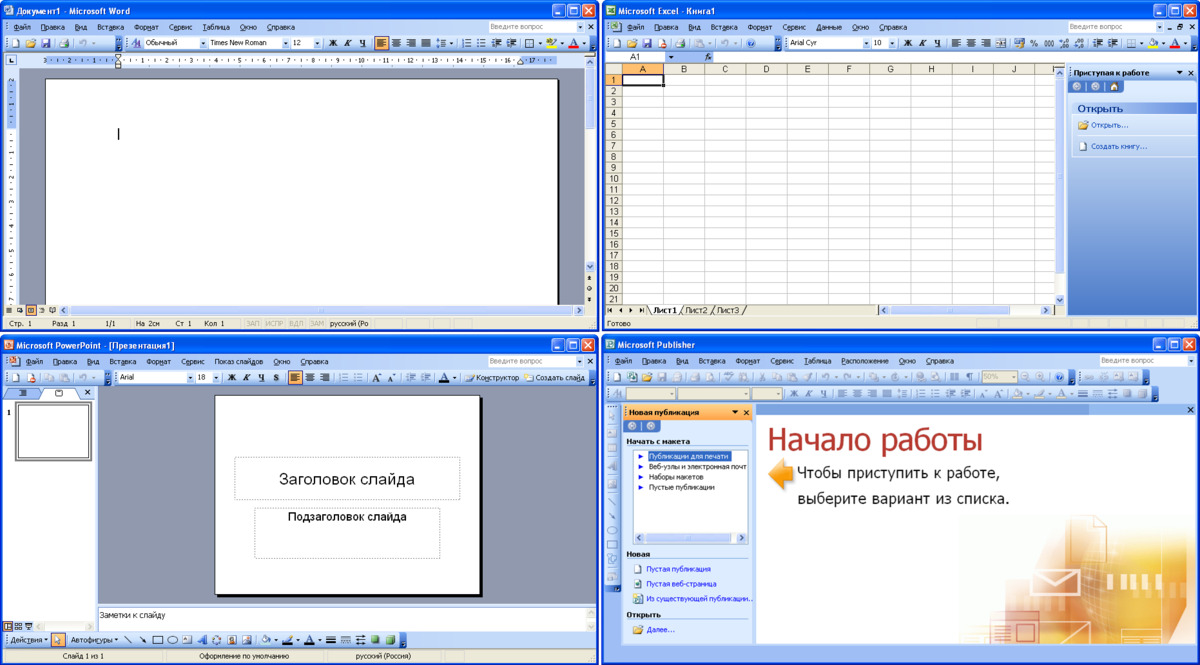The image size is (1200, 665).
Task: Click Excel's merge and center icon
Action: (x=1002, y=43)
